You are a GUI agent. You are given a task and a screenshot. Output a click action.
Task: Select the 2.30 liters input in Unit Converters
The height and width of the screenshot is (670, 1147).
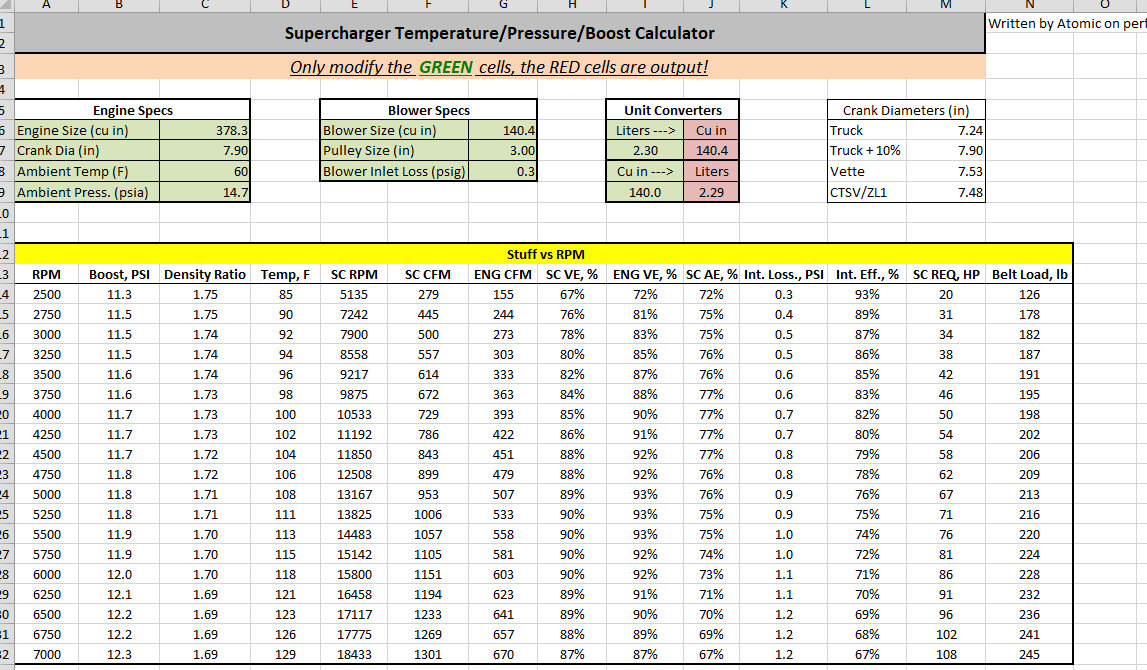(x=645, y=151)
